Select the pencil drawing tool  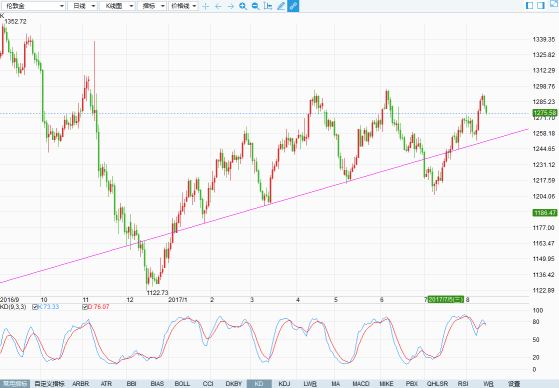281,6
